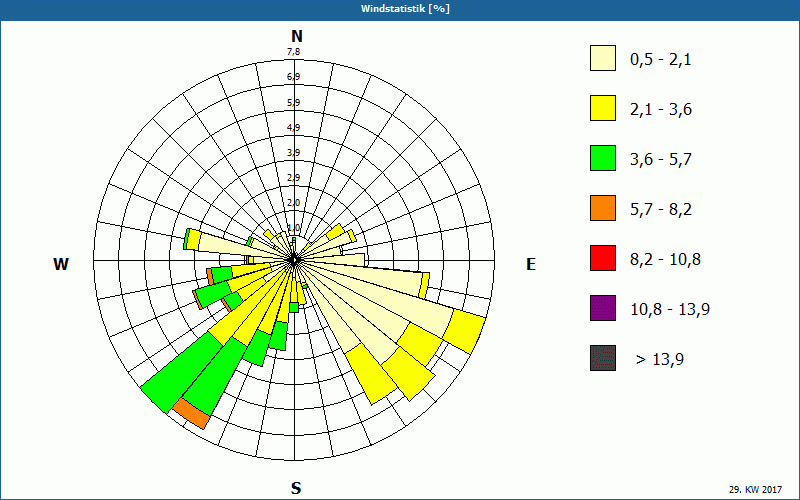
Task: Click the W compass label
Action: pyautogui.click(x=61, y=264)
